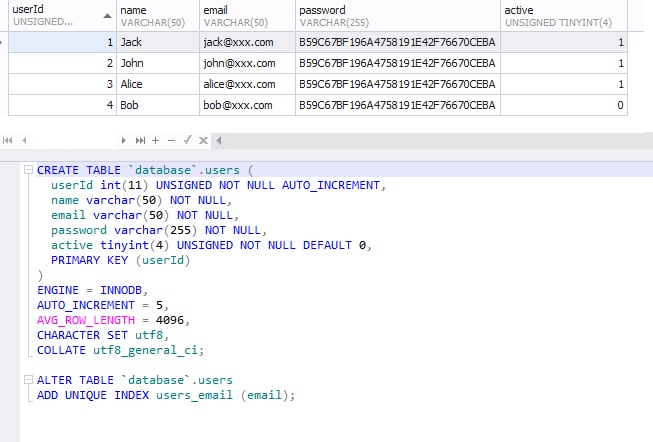Collapse the CREATE TABLE code block
The height and width of the screenshot is (442, 653).
[28, 170]
